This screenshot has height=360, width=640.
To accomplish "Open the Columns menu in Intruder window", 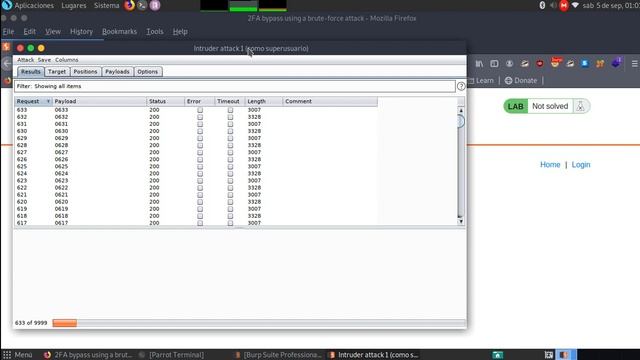I will (67, 60).
